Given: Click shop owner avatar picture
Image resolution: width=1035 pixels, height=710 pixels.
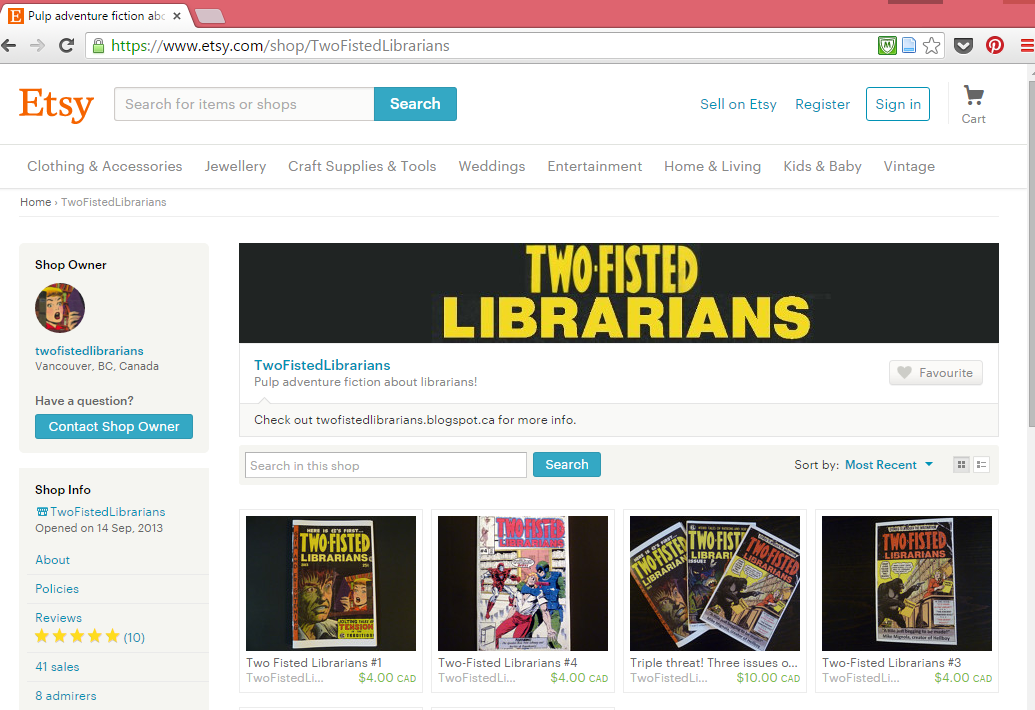Looking at the screenshot, I should click(60, 308).
